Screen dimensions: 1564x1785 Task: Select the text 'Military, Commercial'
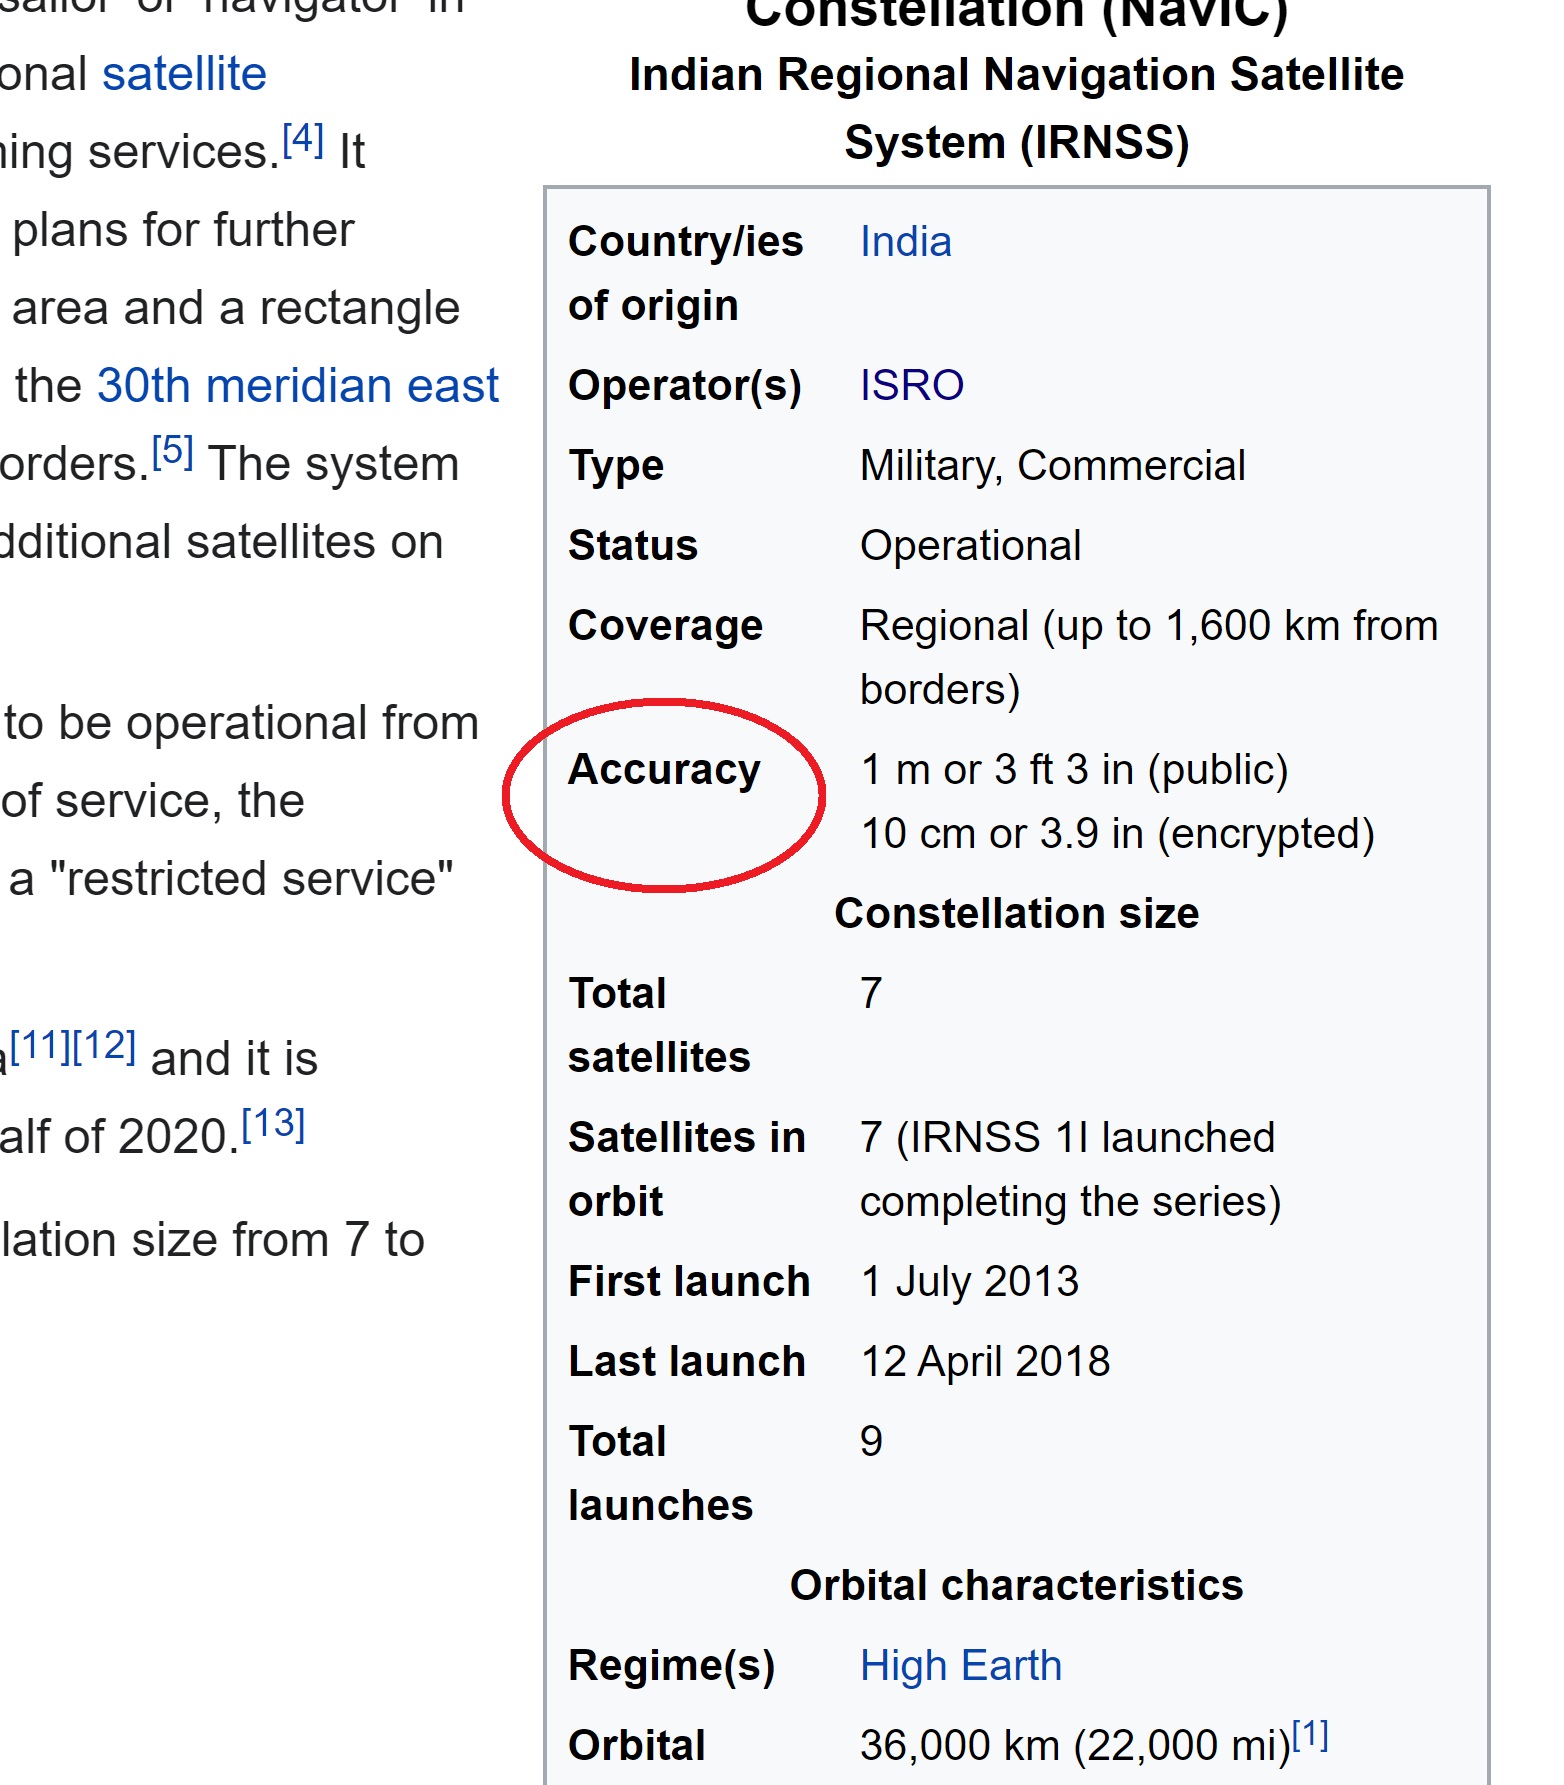tap(1053, 466)
